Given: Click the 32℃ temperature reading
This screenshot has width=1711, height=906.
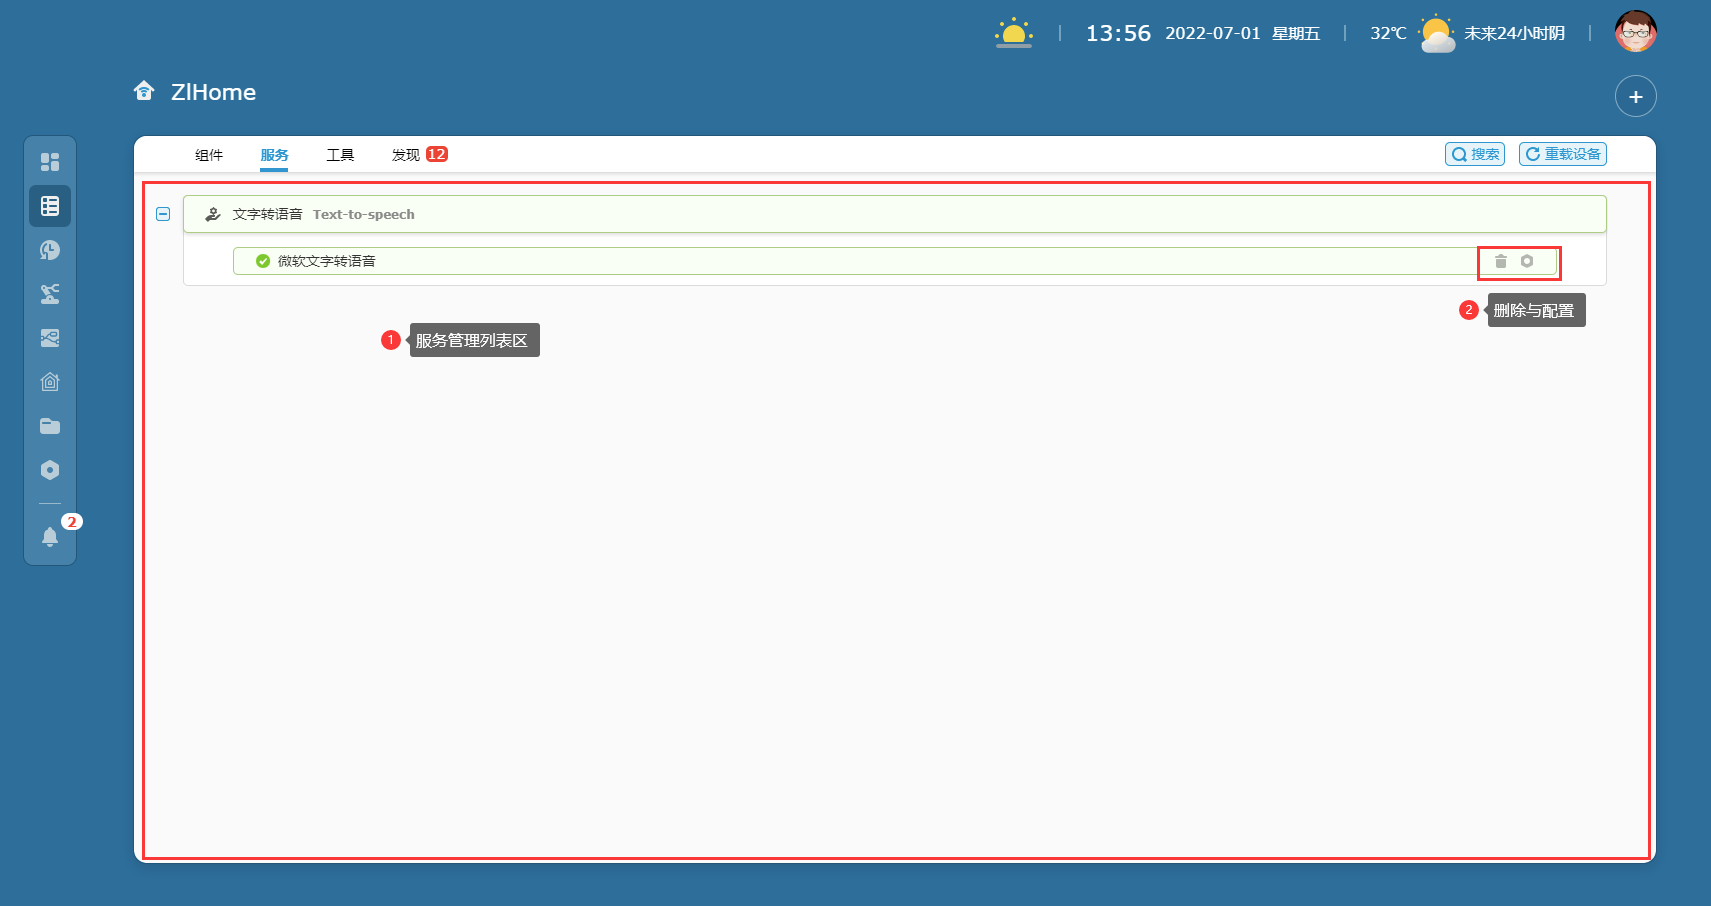Looking at the screenshot, I should coord(1388,33).
